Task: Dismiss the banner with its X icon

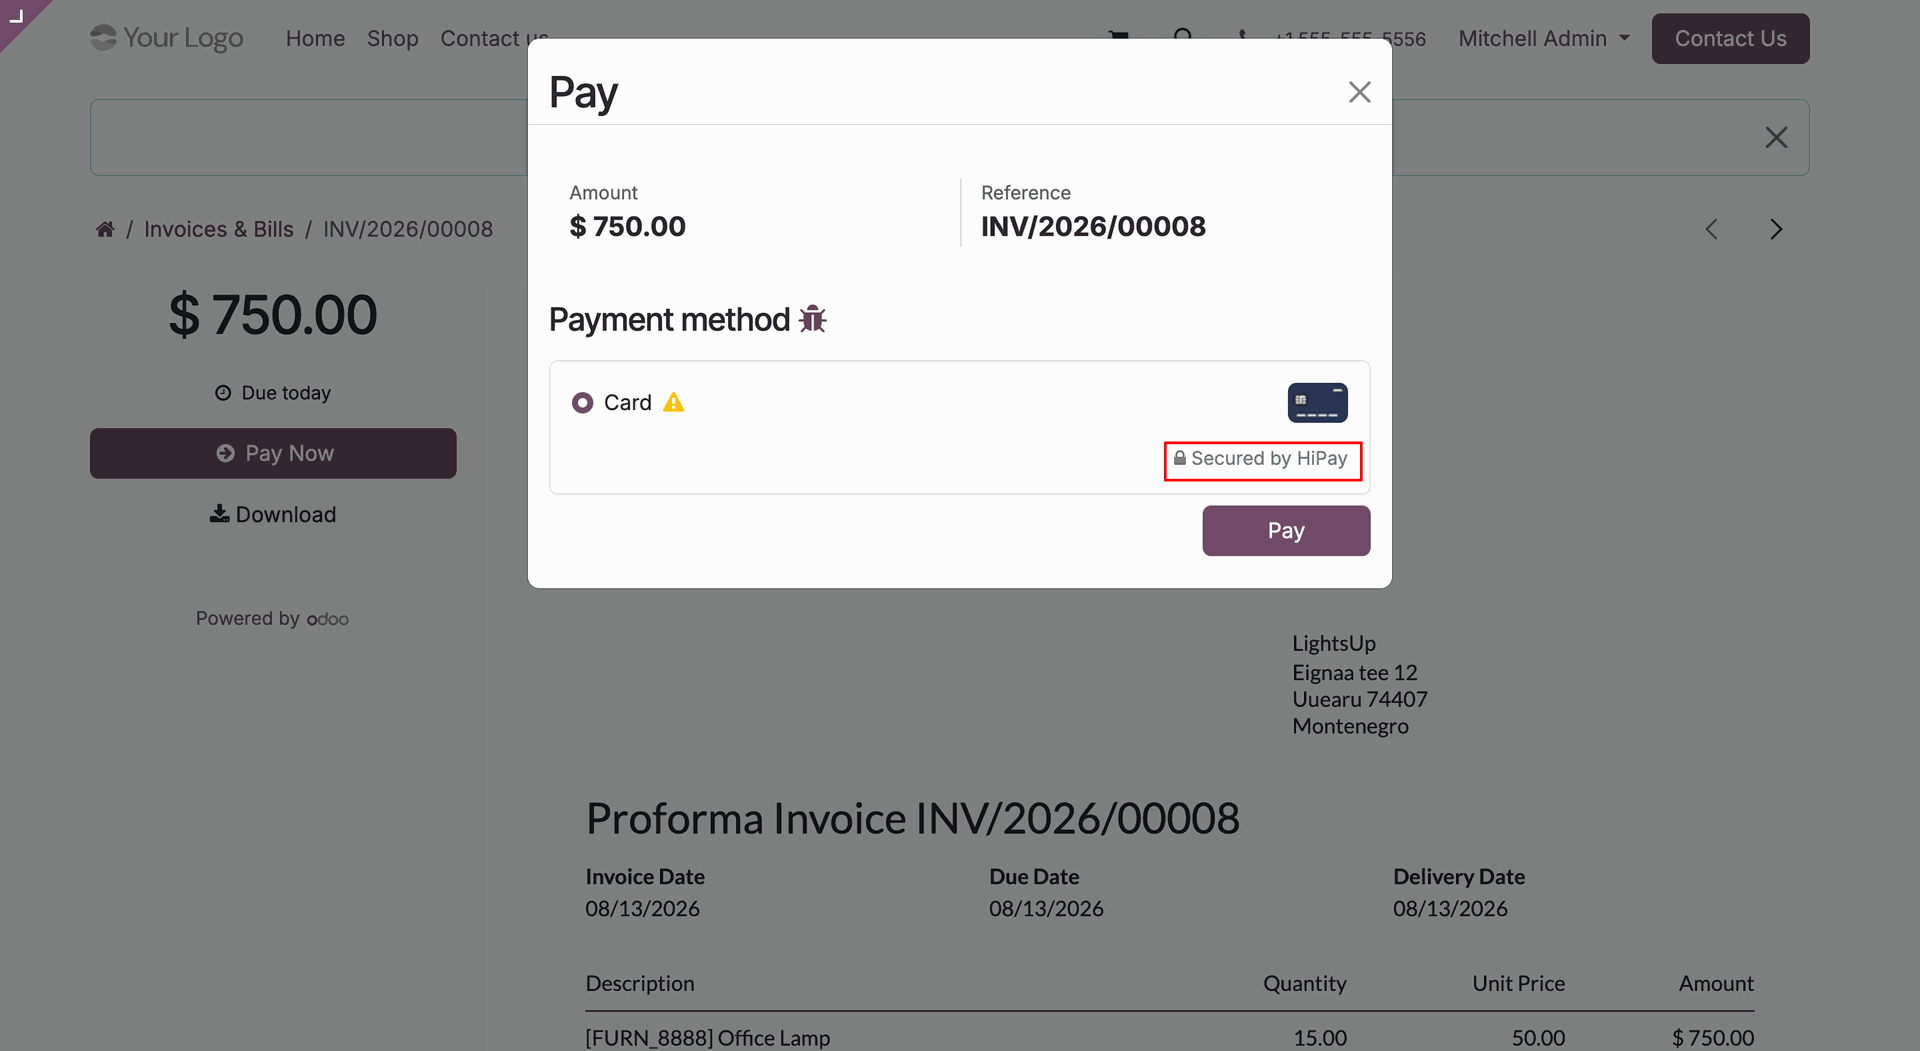Action: point(1776,137)
